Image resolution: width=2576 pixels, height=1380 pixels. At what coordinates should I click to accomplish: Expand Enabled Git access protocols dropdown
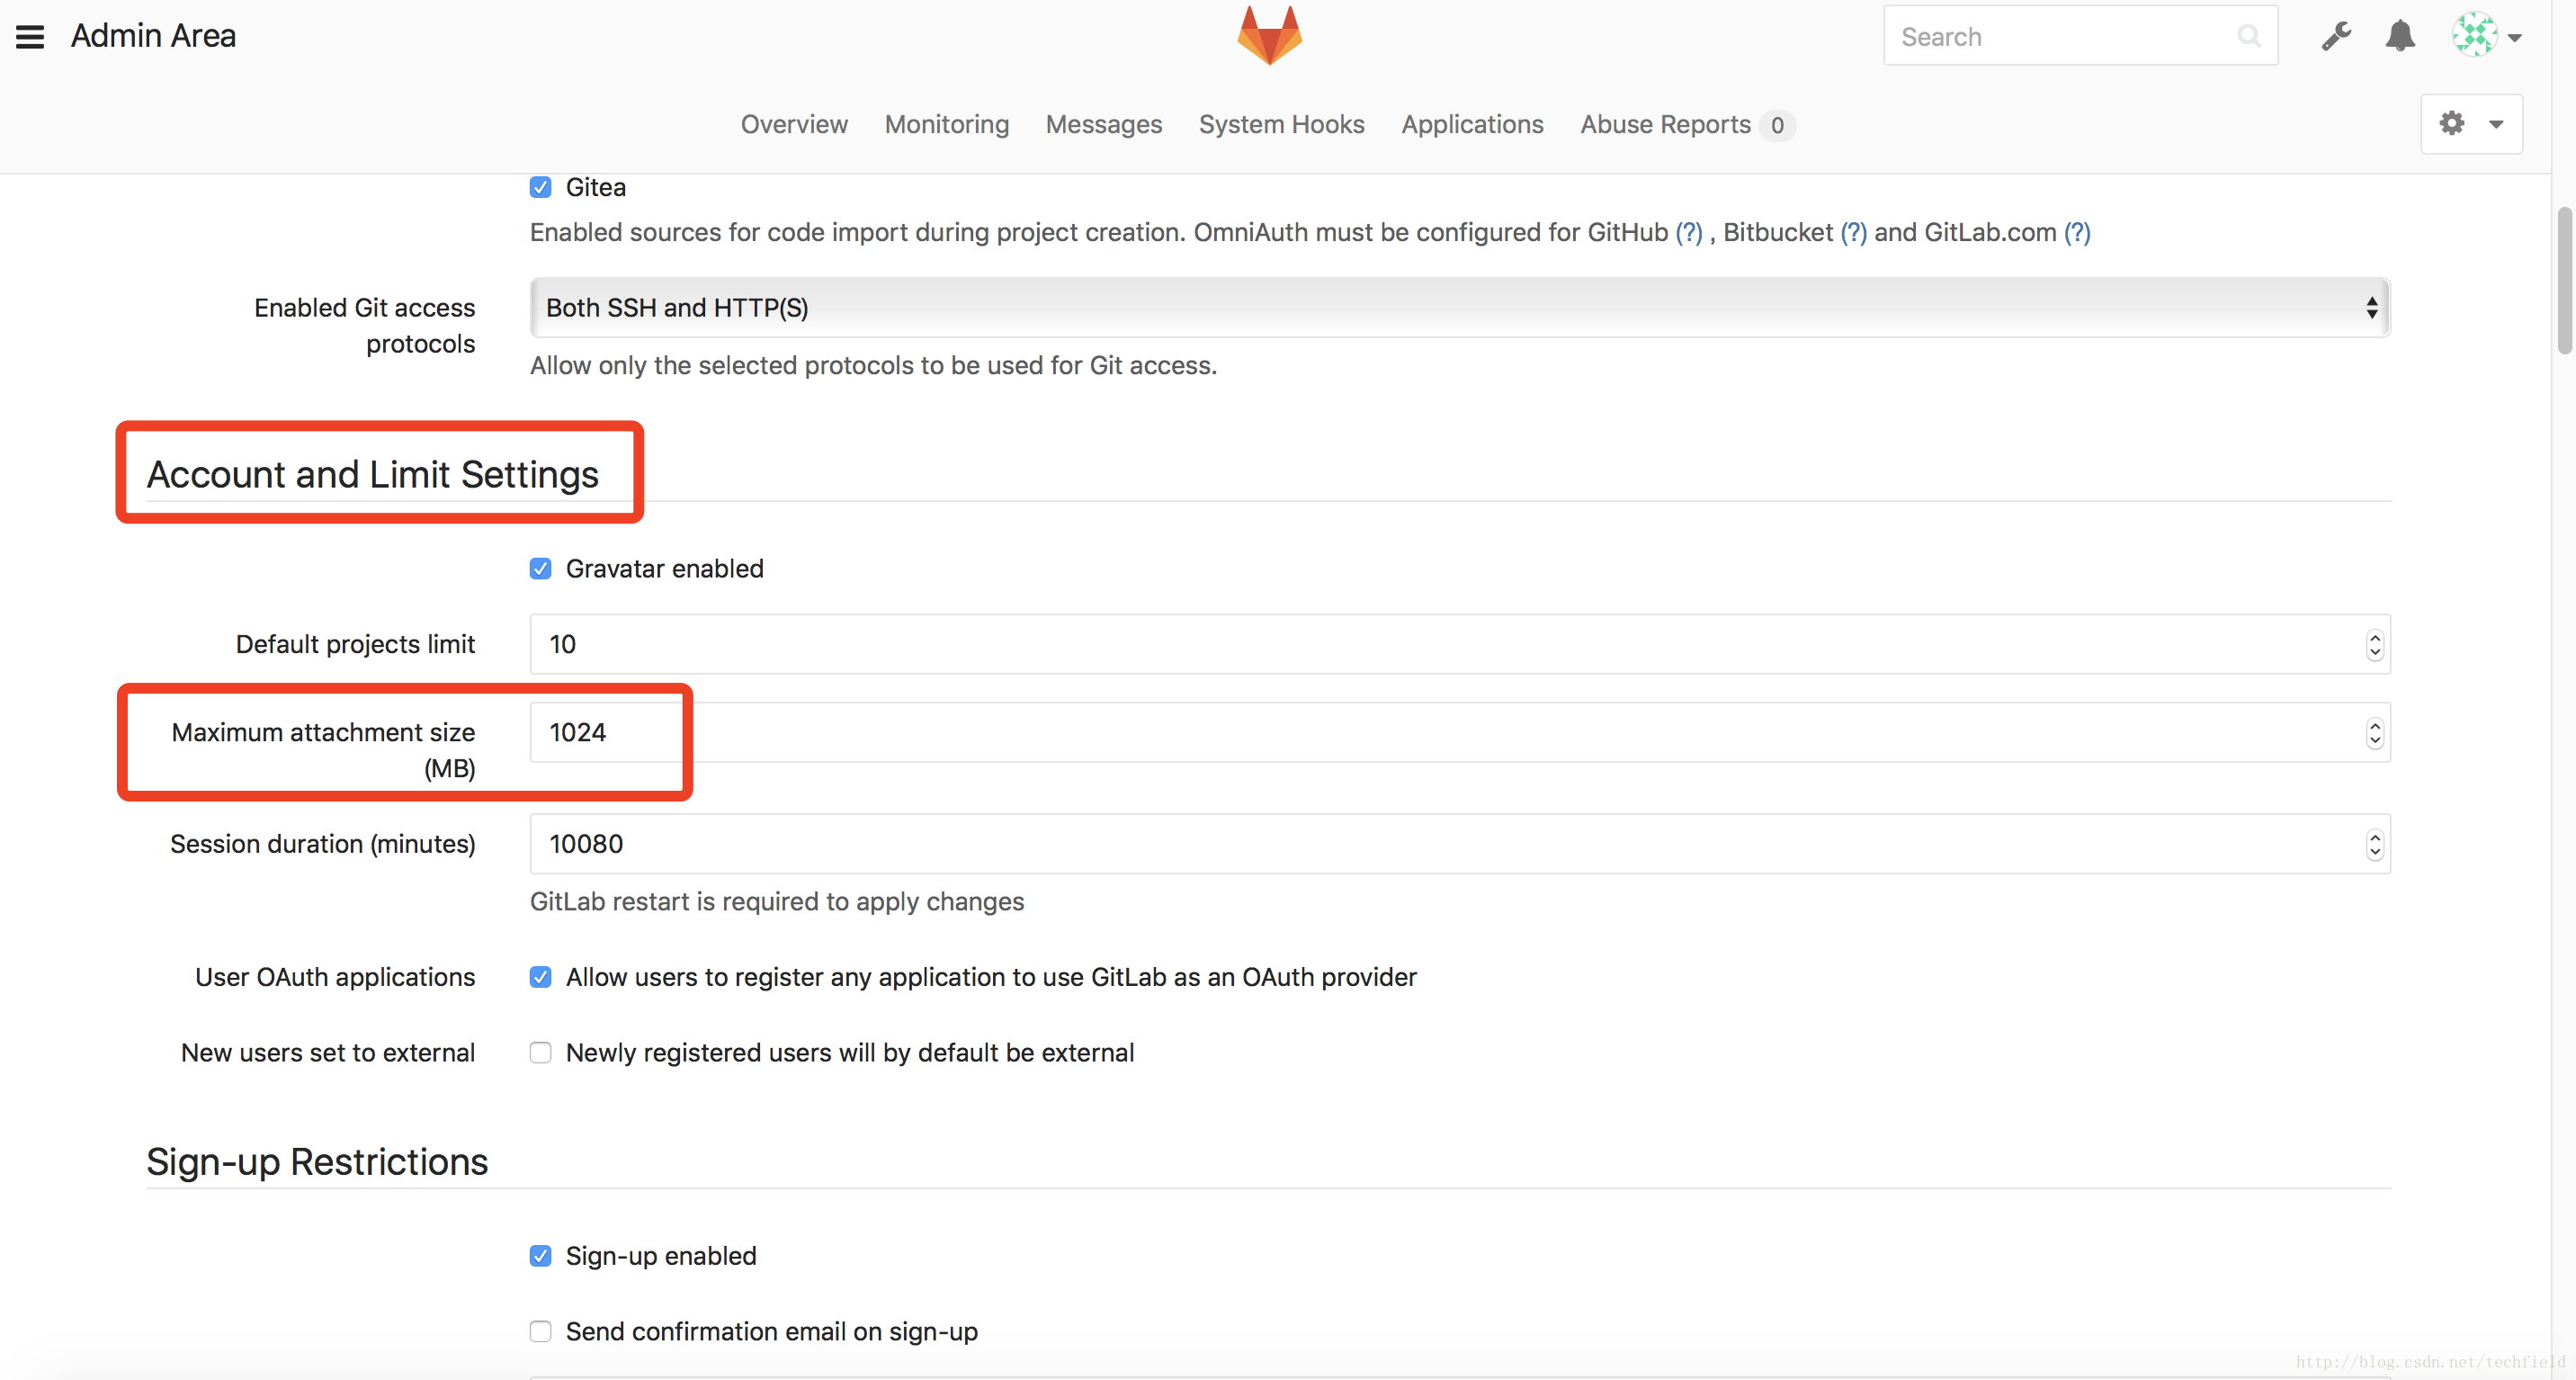(1460, 307)
